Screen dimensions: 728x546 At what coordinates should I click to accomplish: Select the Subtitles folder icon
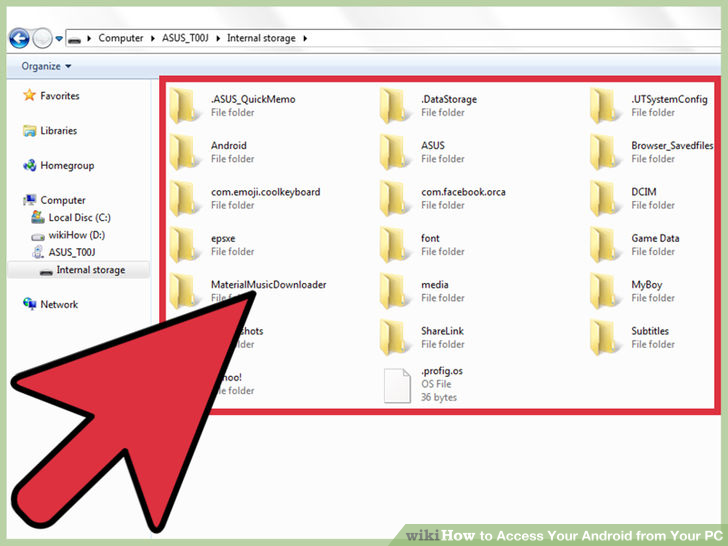pyautogui.click(x=604, y=338)
